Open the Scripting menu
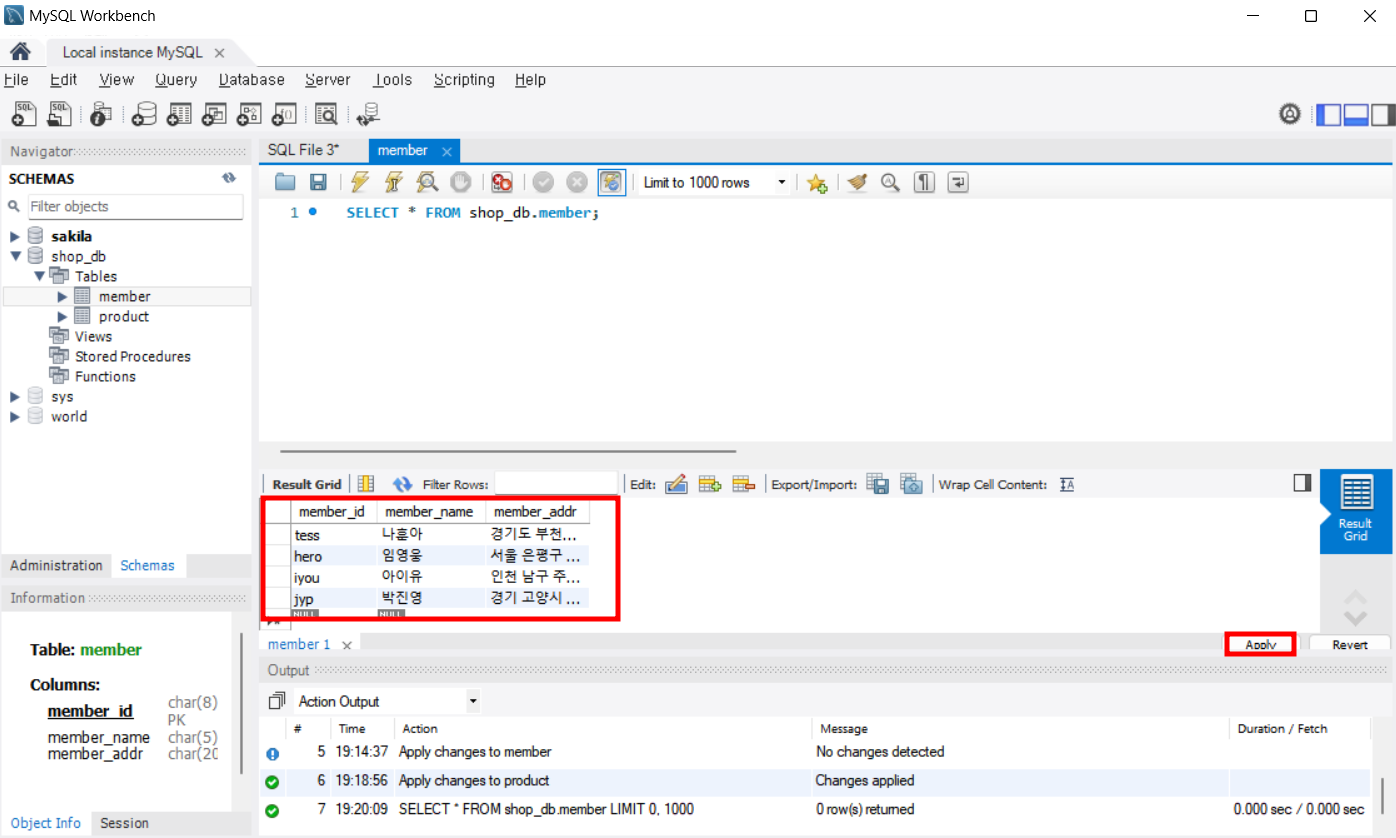Image resolution: width=1396 pixels, height=838 pixels. (x=464, y=80)
